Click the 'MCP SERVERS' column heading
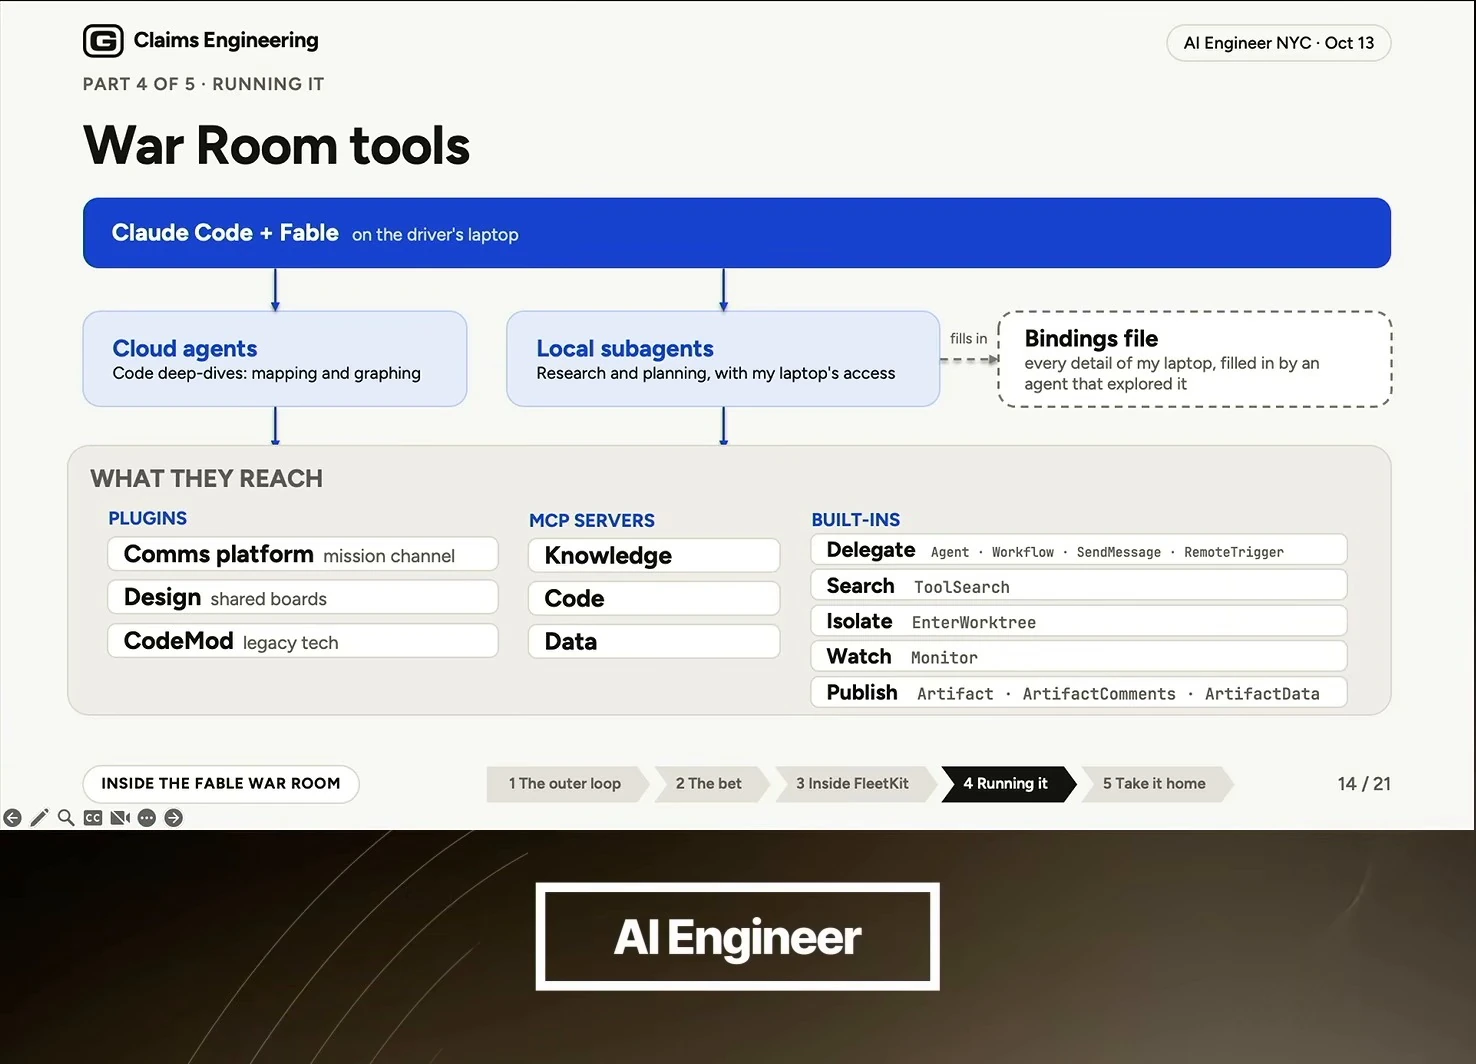Viewport: 1476px width, 1064px height. pos(592,520)
